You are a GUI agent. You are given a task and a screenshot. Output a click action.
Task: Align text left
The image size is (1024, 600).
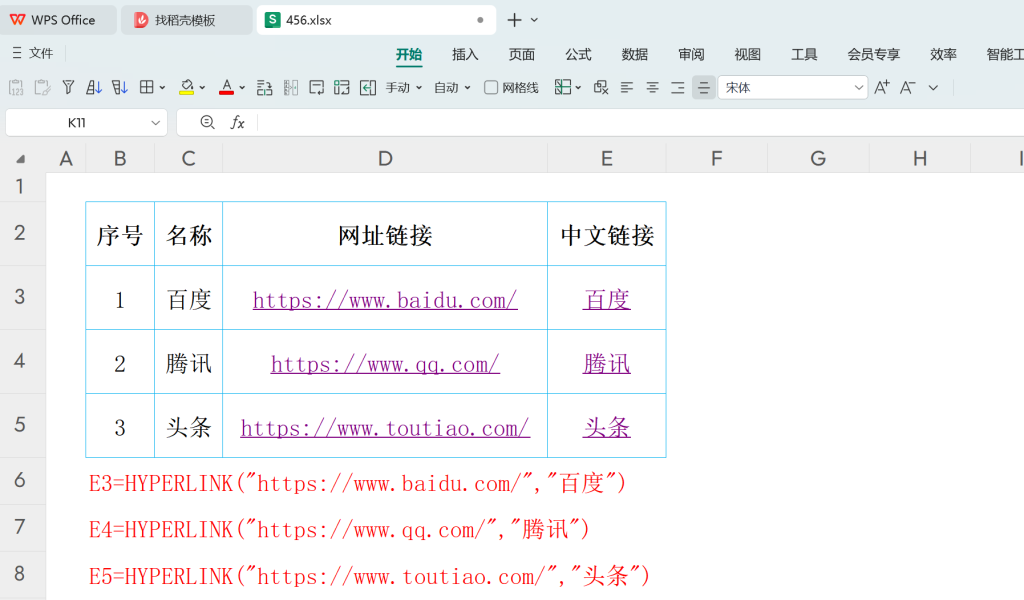(627, 87)
